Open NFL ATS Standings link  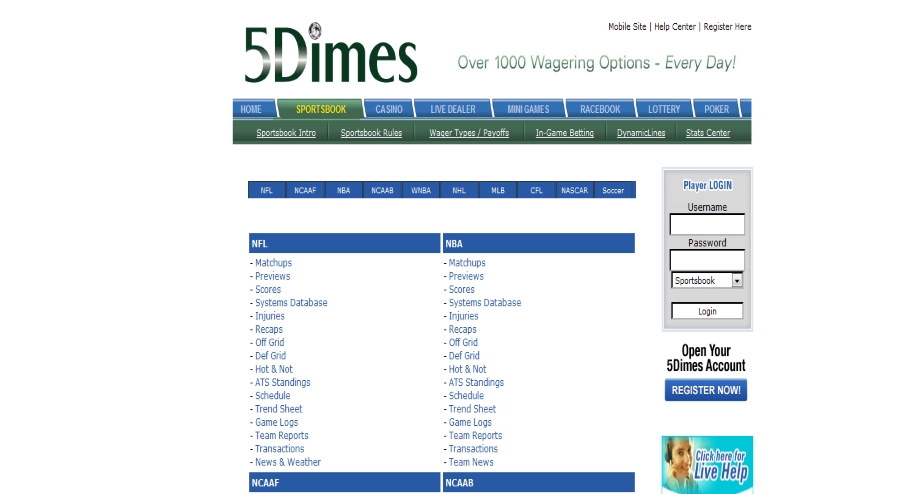282,382
